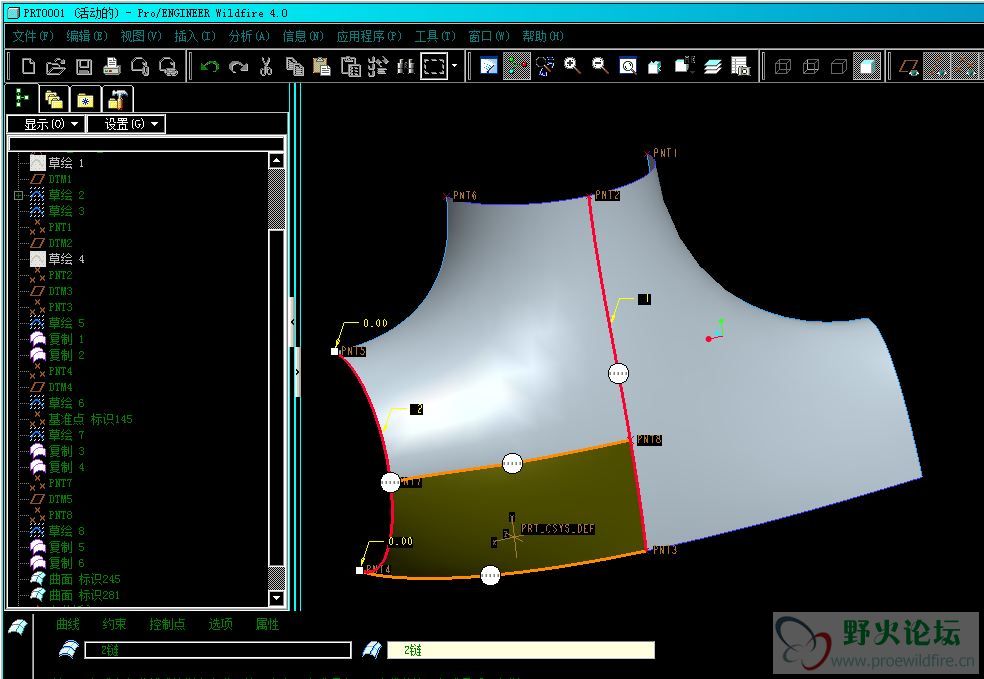Open the 曲线 dashboard panel
This screenshot has width=984, height=679.
coord(68,624)
